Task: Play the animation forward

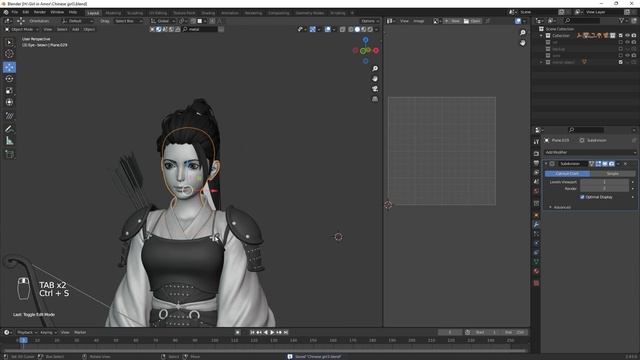Action: pos(272,332)
